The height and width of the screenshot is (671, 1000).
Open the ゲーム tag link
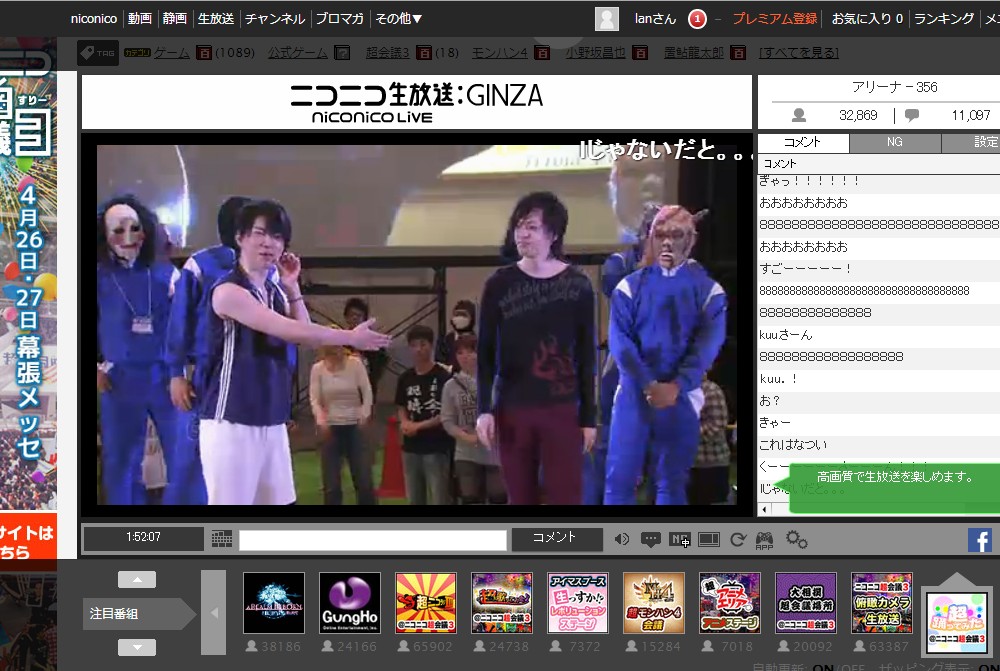point(172,53)
